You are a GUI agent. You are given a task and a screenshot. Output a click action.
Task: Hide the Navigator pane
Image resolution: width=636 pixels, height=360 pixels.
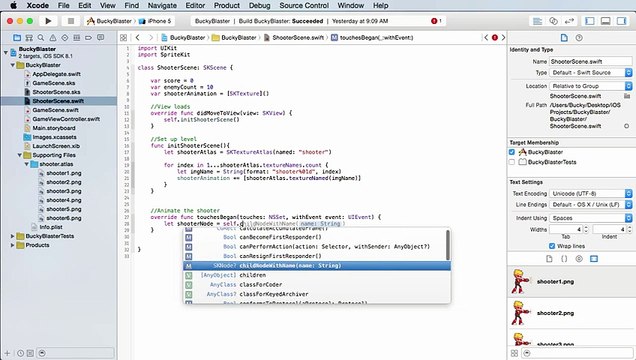point(590,21)
